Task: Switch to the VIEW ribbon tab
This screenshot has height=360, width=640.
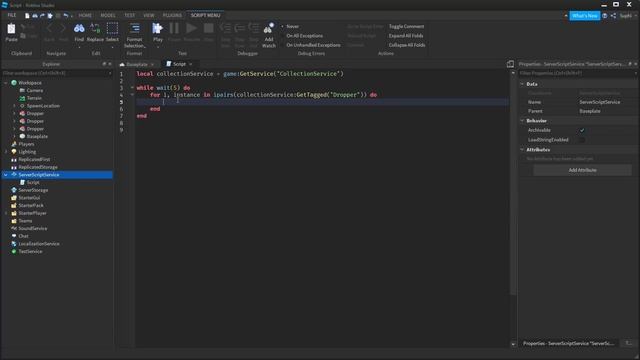Action: pyautogui.click(x=149, y=15)
